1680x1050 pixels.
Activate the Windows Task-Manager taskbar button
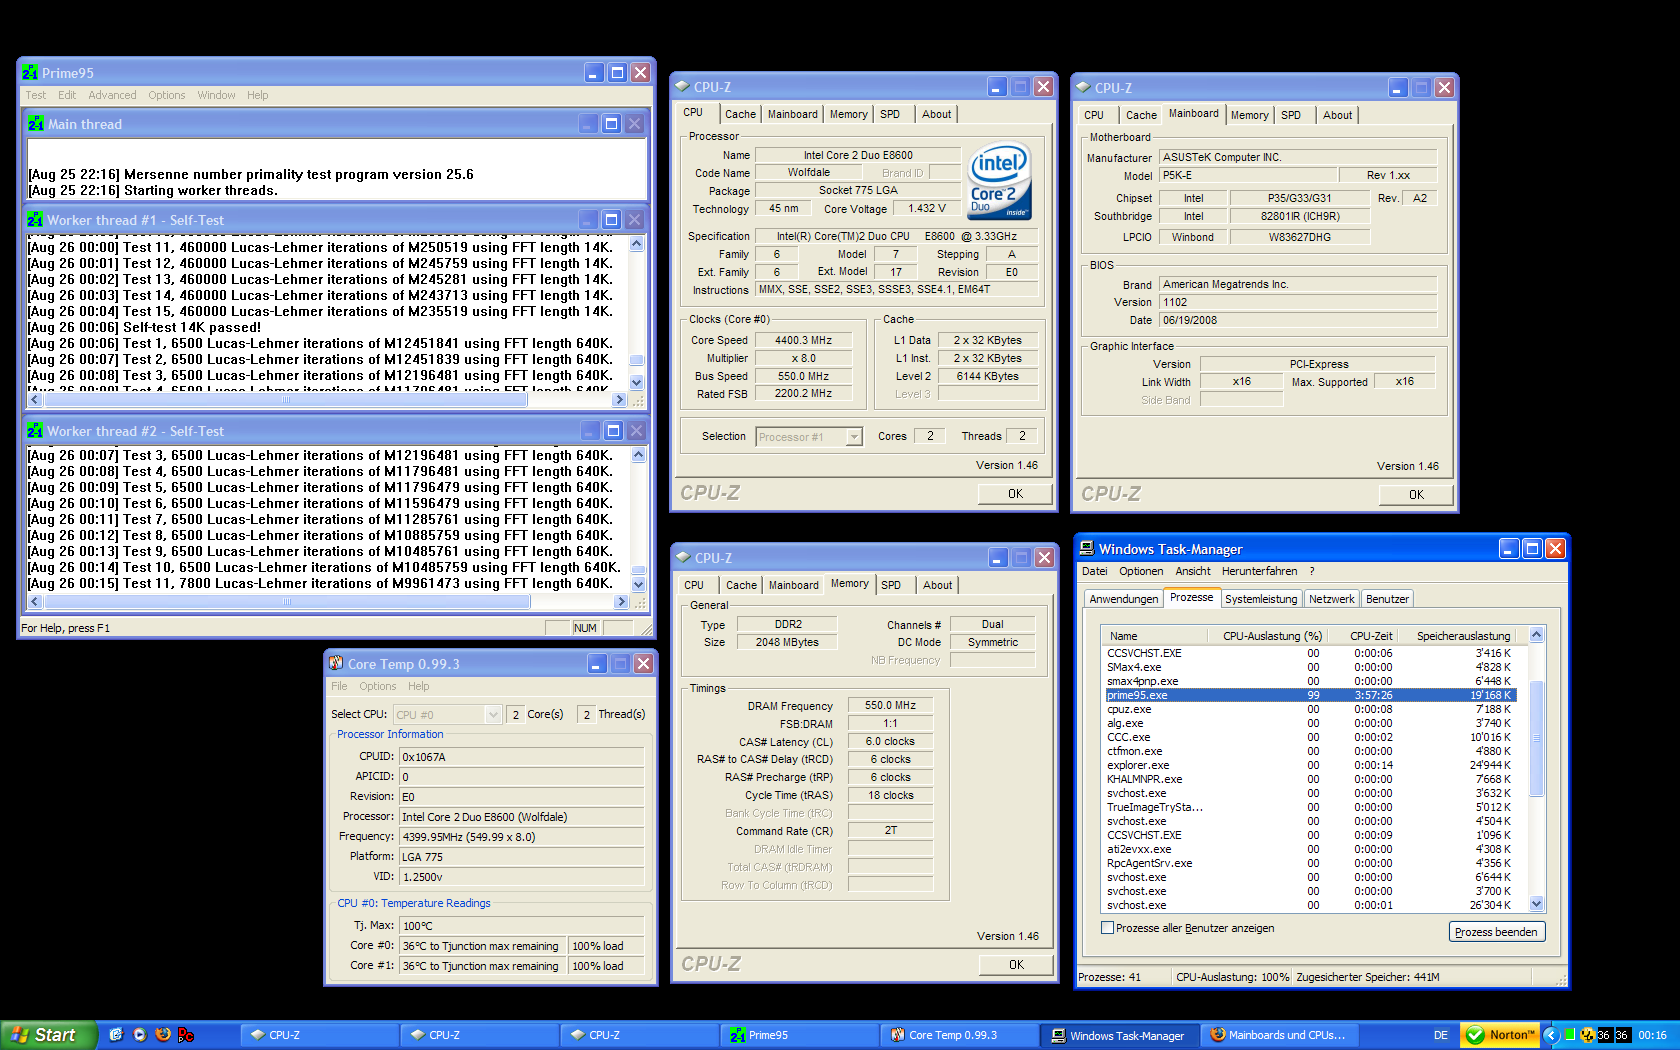(1119, 1035)
